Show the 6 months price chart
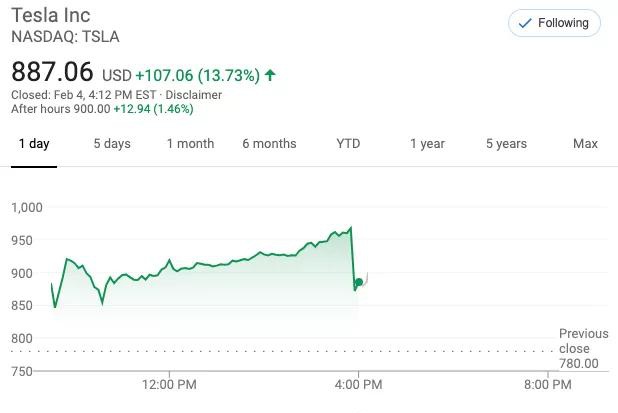This screenshot has width=618, height=413. coord(269,144)
